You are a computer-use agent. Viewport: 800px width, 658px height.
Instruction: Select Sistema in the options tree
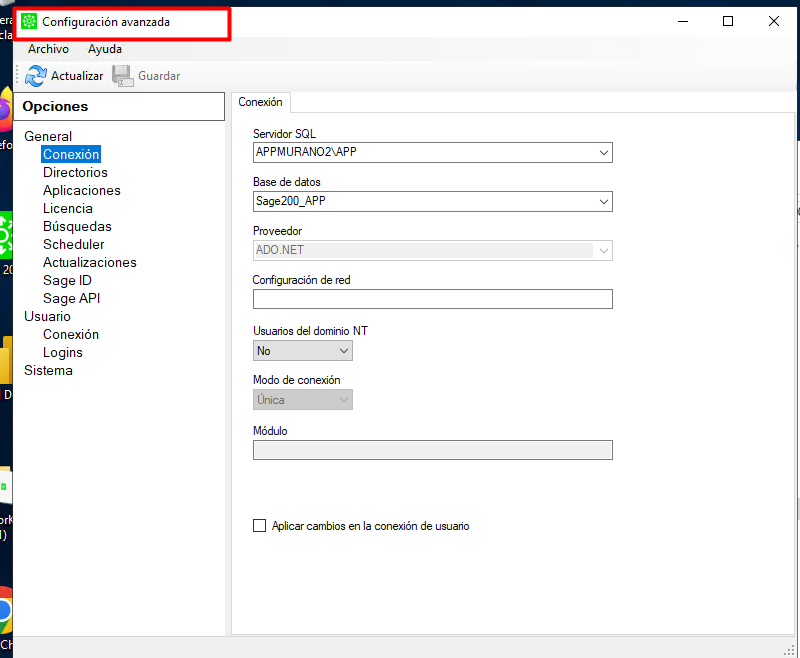tap(48, 370)
